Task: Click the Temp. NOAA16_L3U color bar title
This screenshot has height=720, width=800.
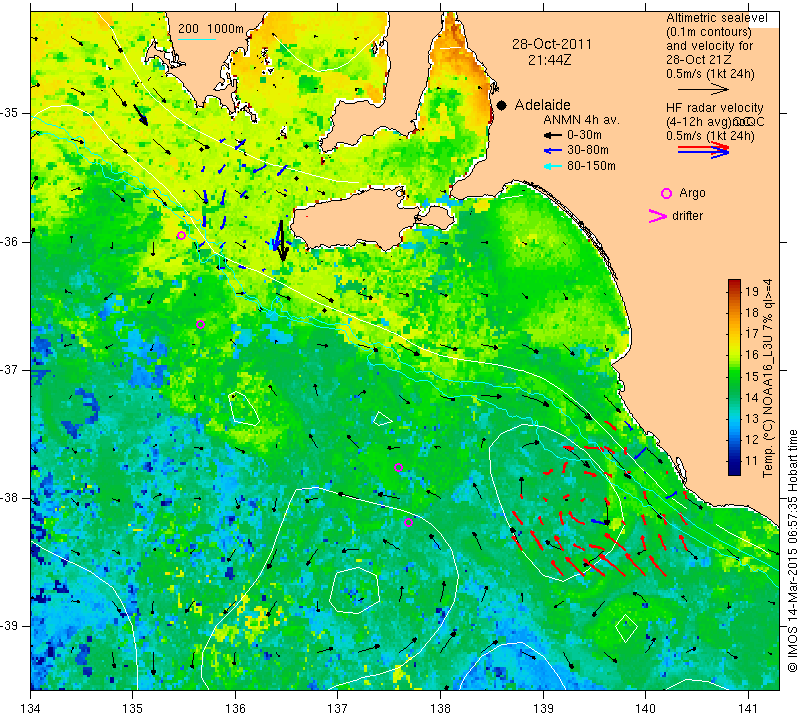Action: pyautogui.click(x=768, y=378)
